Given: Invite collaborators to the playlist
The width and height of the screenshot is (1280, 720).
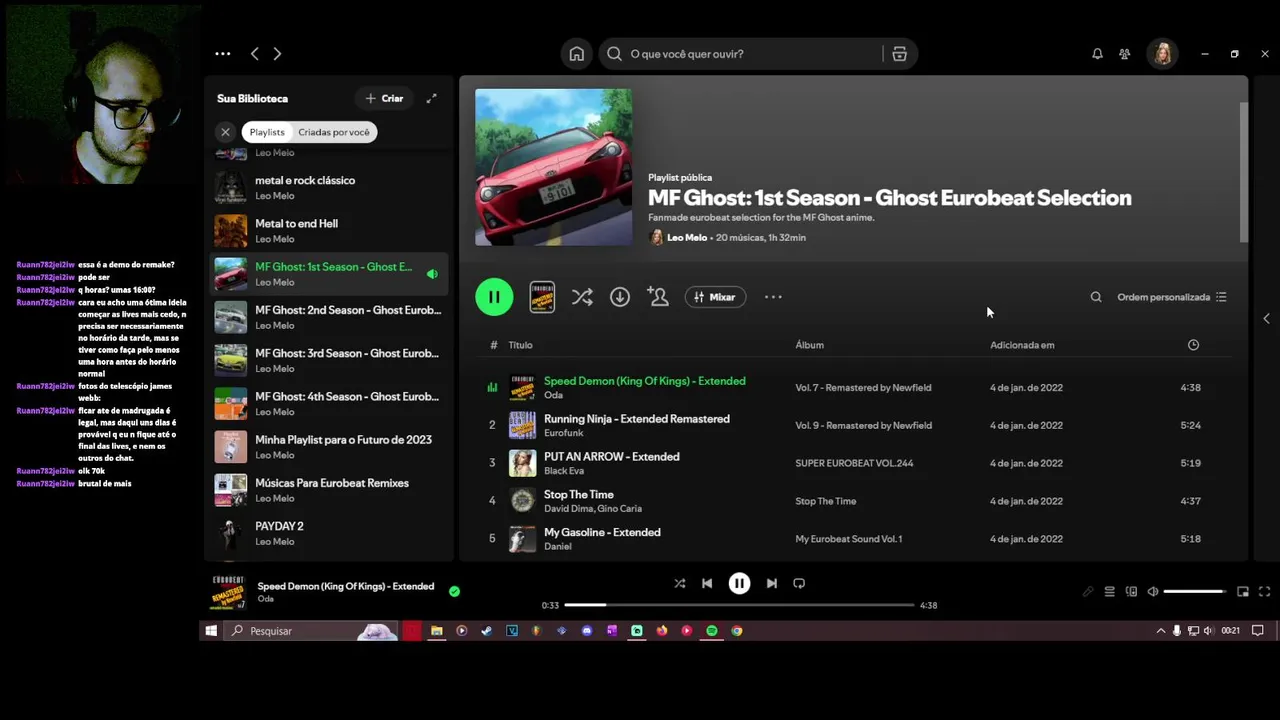Looking at the screenshot, I should tap(658, 297).
